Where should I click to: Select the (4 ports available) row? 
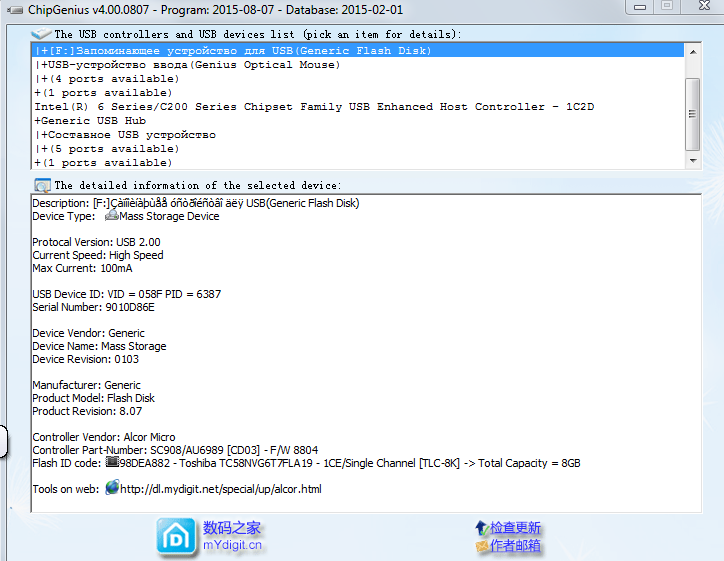coord(358,78)
